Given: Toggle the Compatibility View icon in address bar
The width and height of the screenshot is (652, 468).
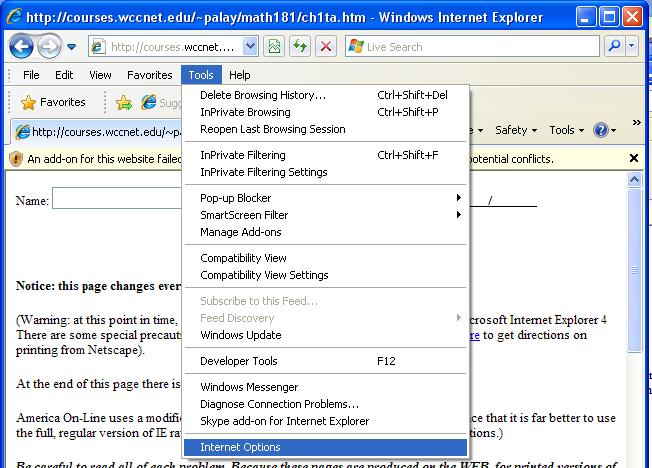Looking at the screenshot, I should 274,46.
